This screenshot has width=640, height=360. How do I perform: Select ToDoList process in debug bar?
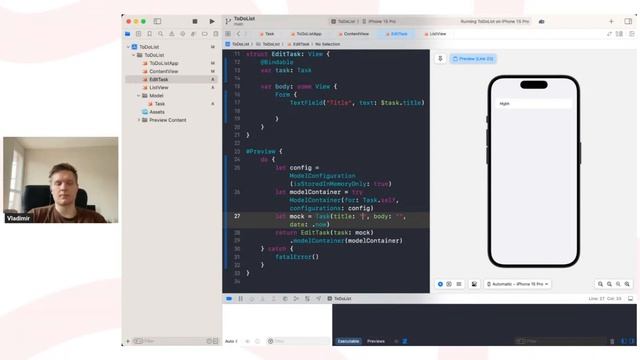(x=339, y=299)
